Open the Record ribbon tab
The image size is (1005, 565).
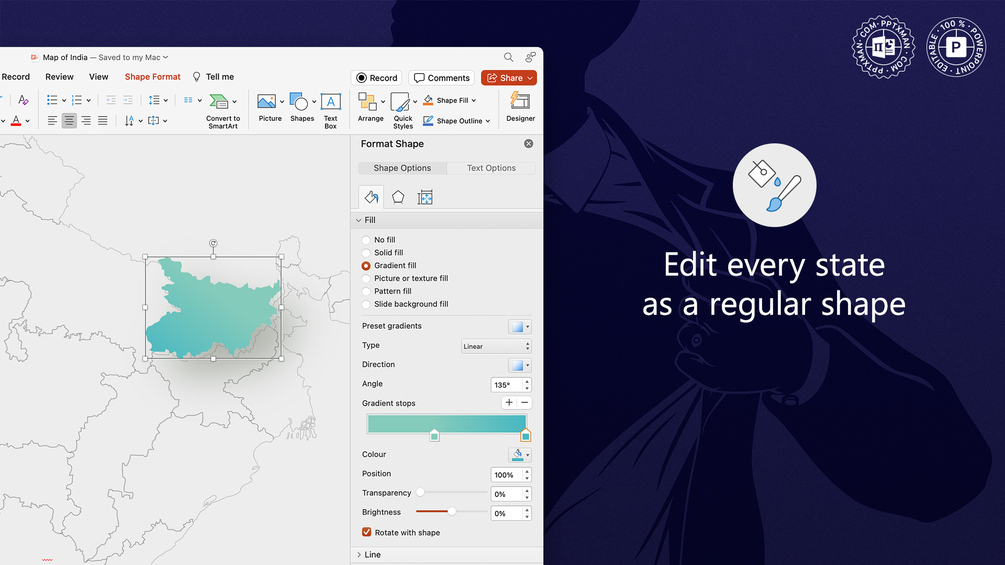point(15,77)
